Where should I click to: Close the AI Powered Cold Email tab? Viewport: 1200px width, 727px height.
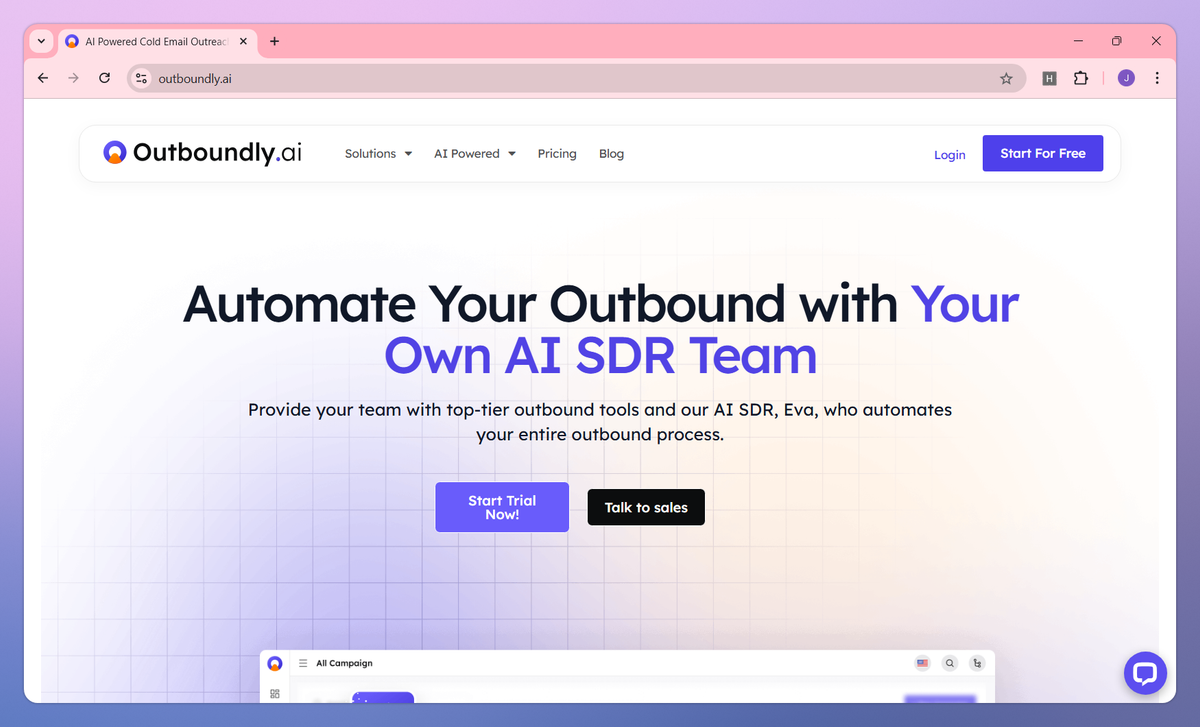tap(244, 41)
